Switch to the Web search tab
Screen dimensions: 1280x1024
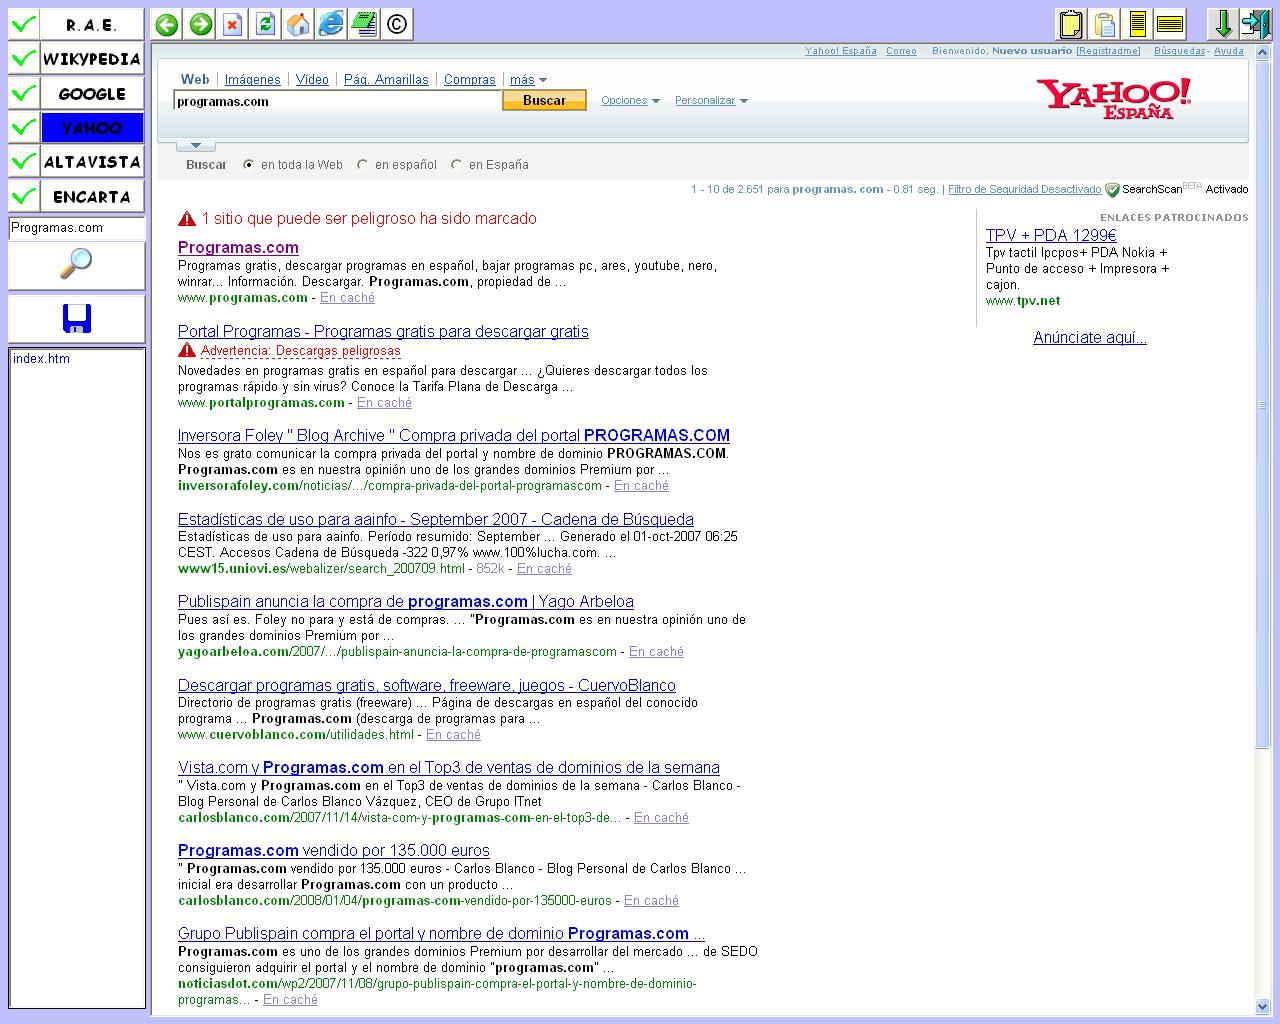[x=195, y=80]
